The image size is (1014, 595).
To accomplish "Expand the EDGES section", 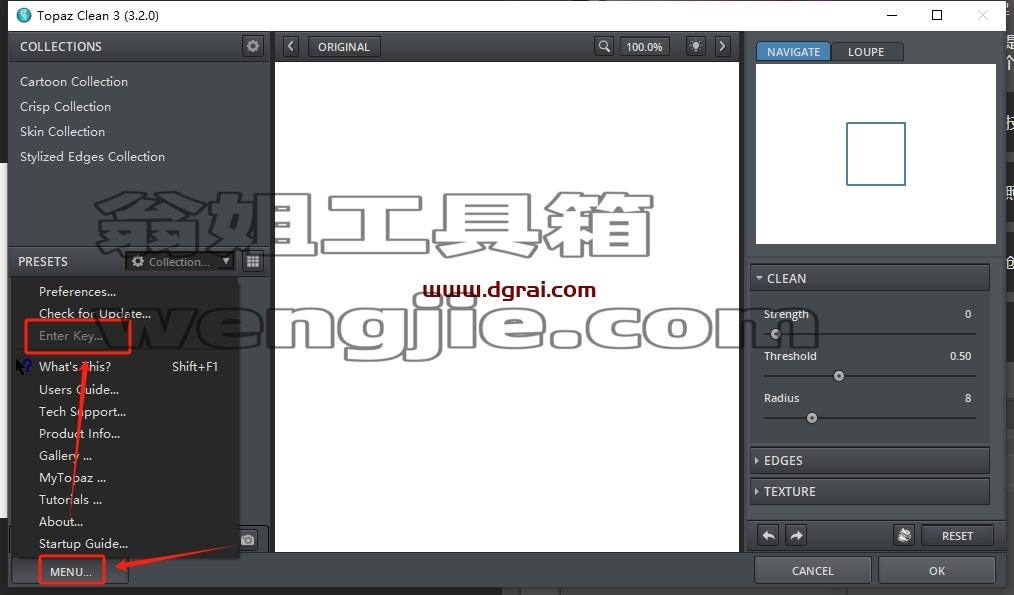I will [870, 460].
